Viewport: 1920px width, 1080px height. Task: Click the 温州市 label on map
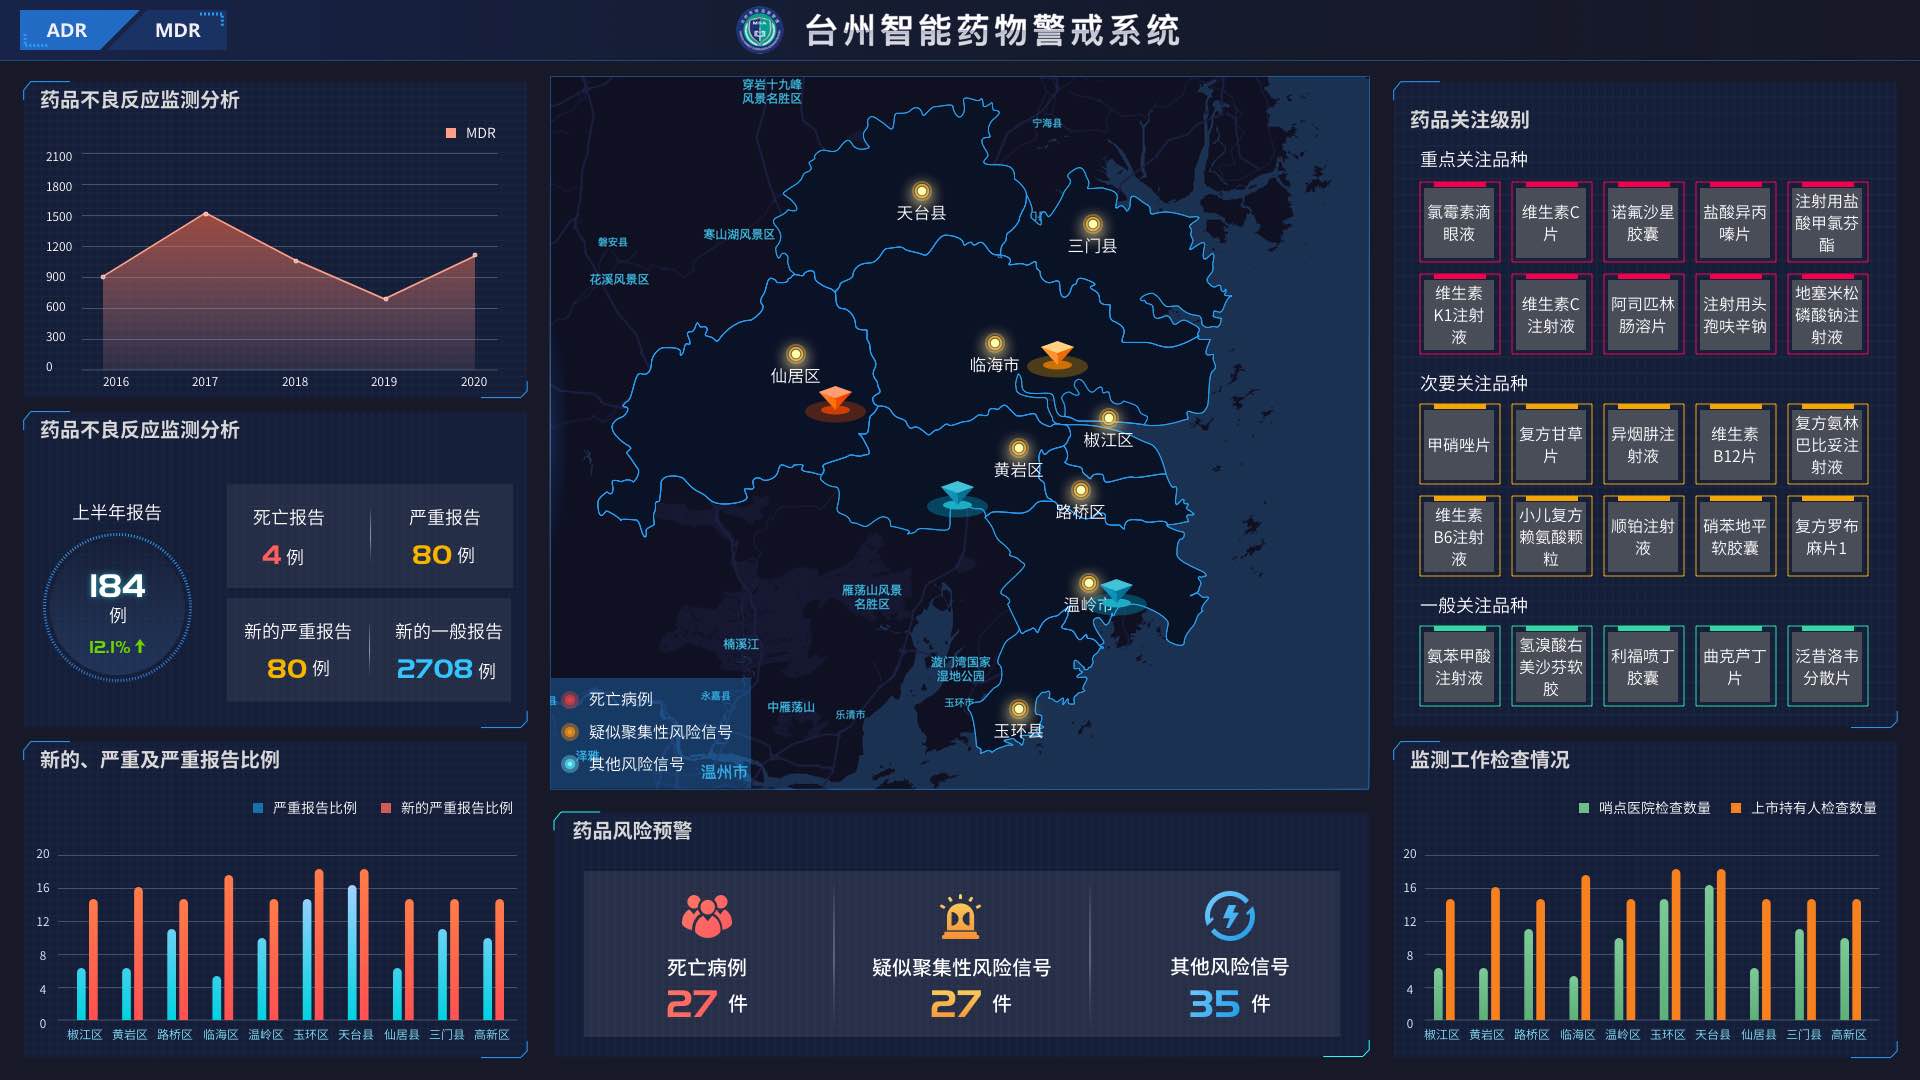[x=723, y=772]
